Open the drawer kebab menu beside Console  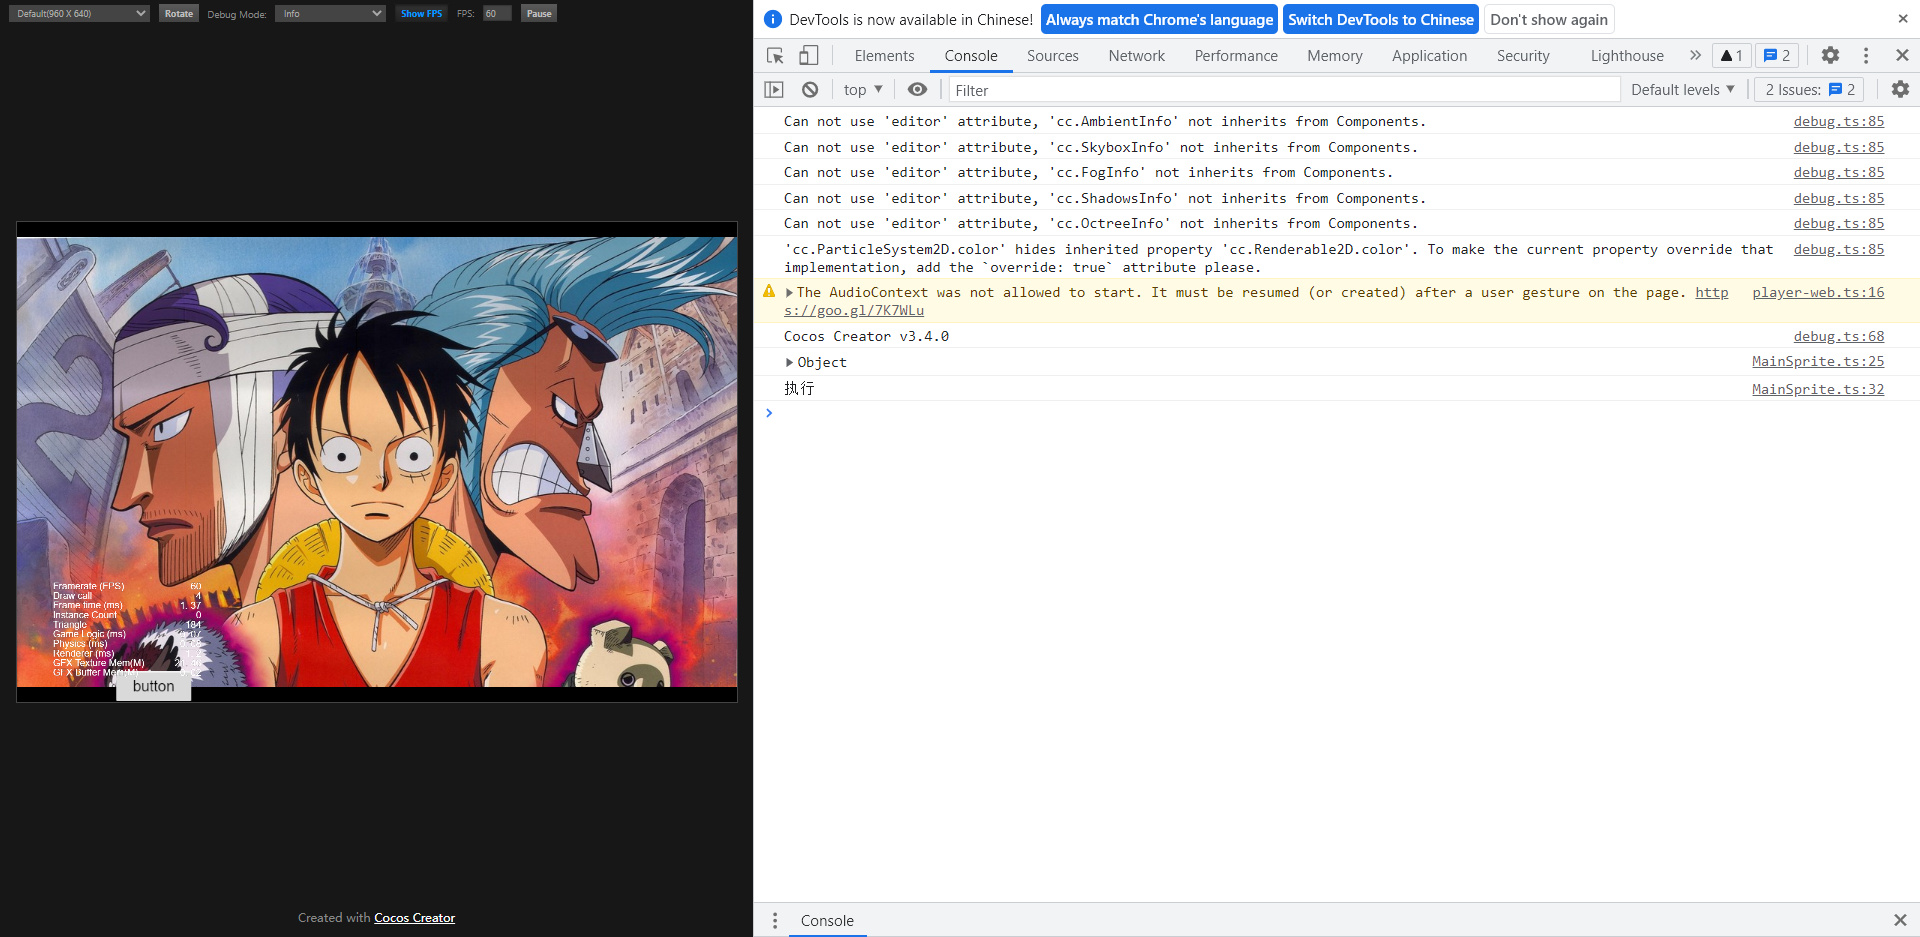[x=775, y=920]
